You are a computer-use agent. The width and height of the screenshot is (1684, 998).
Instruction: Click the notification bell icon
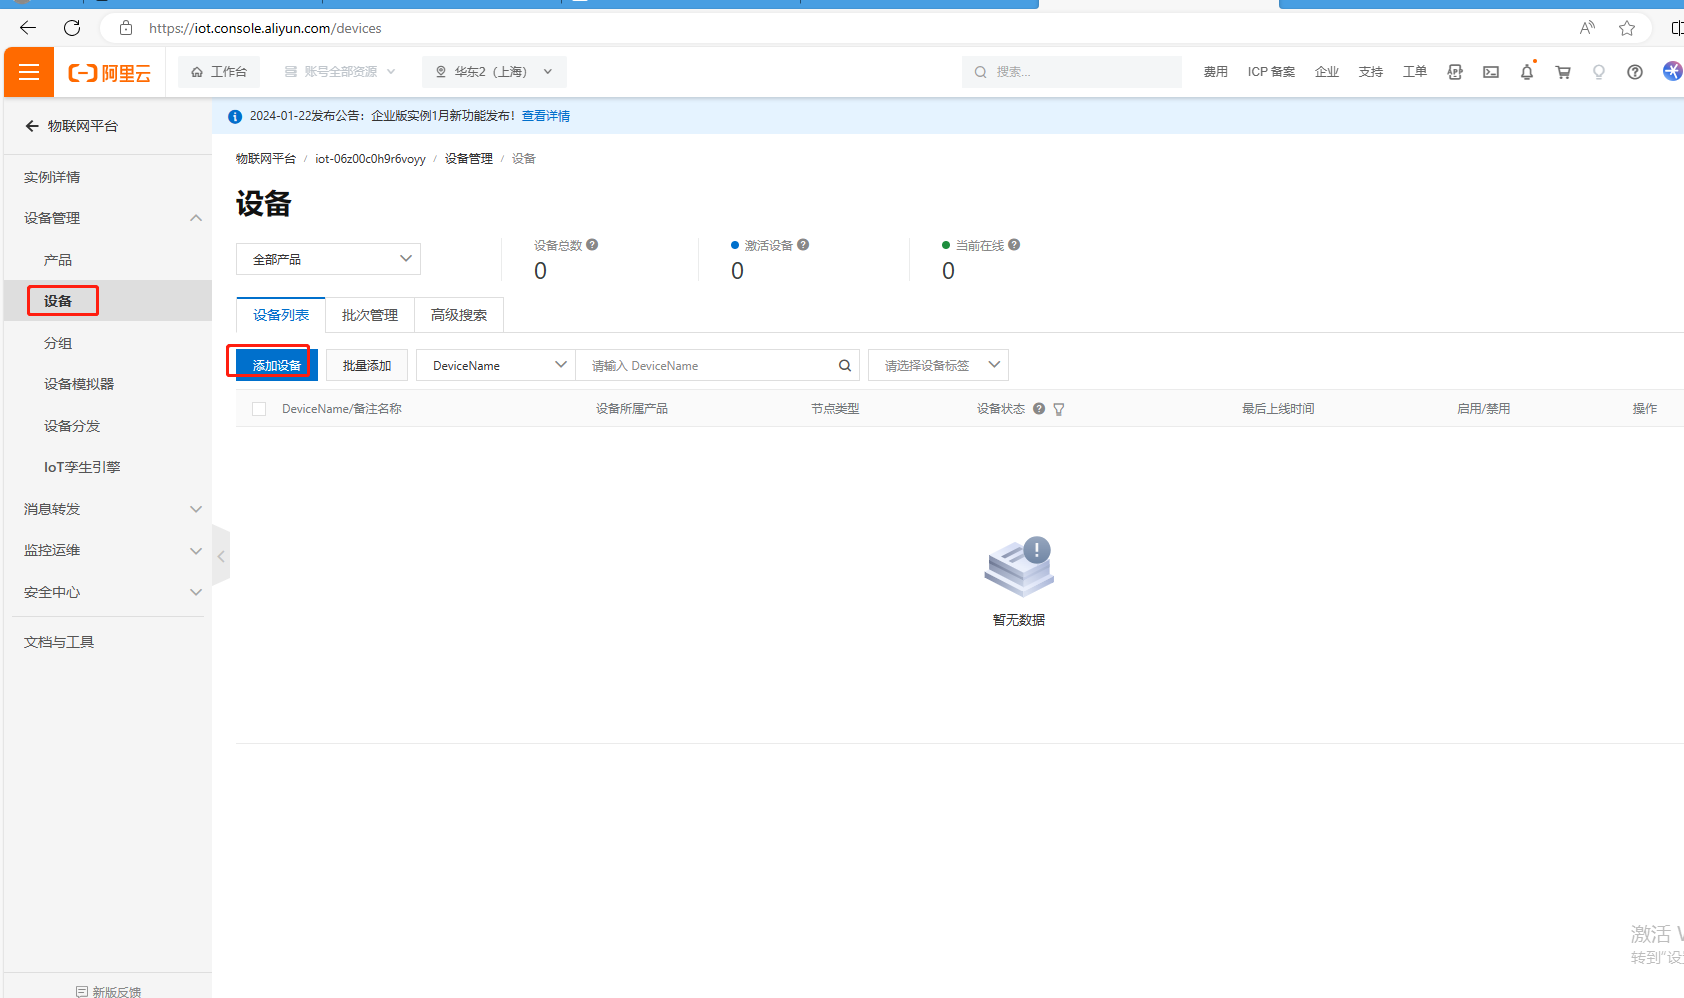[1526, 72]
